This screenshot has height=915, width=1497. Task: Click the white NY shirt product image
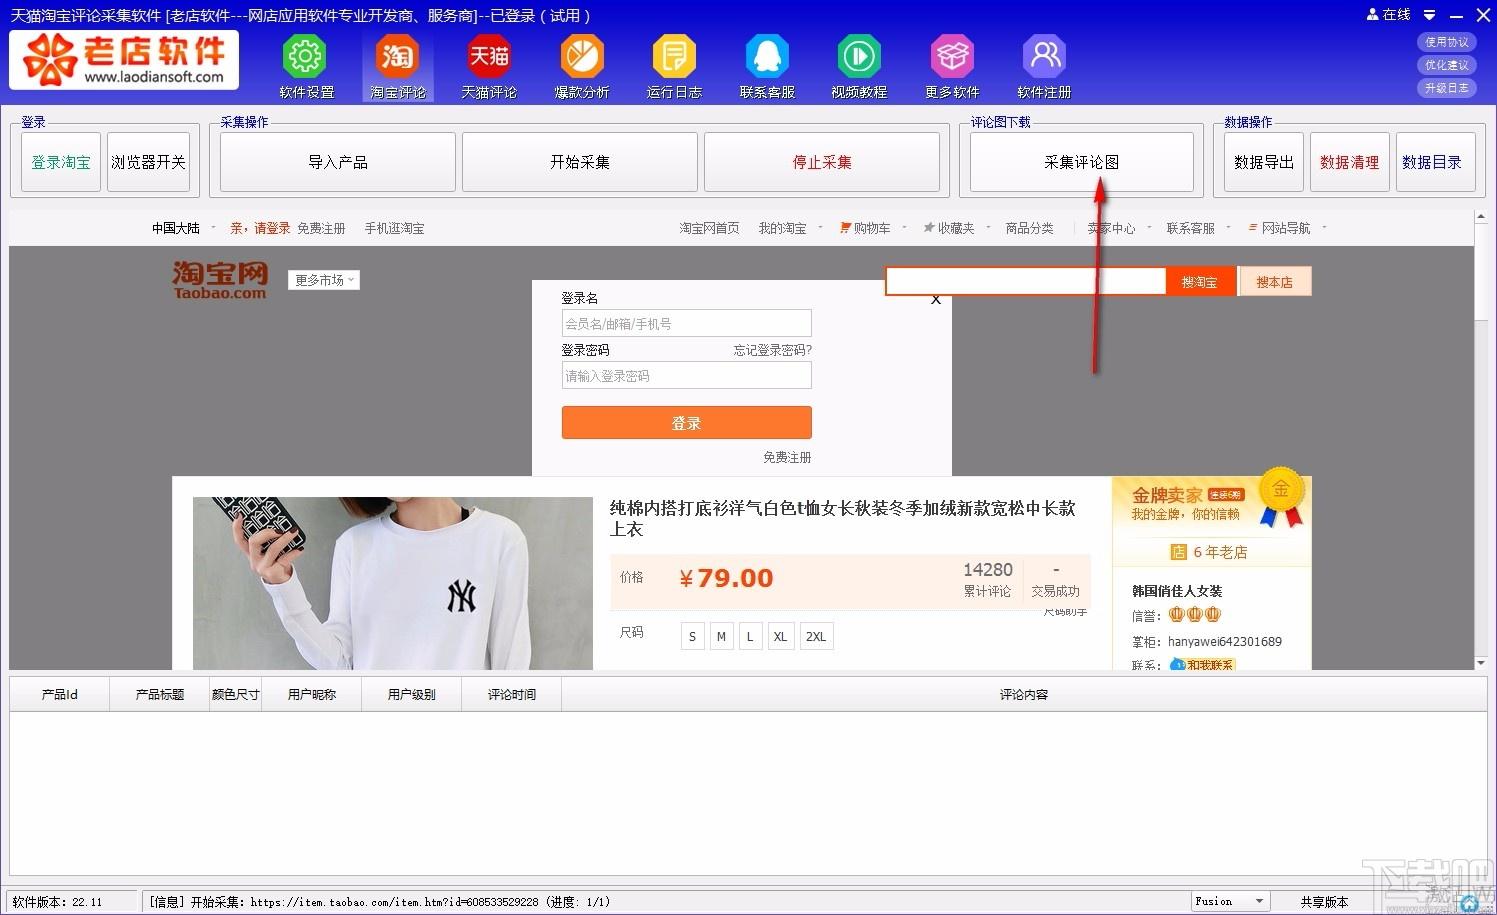click(x=393, y=583)
